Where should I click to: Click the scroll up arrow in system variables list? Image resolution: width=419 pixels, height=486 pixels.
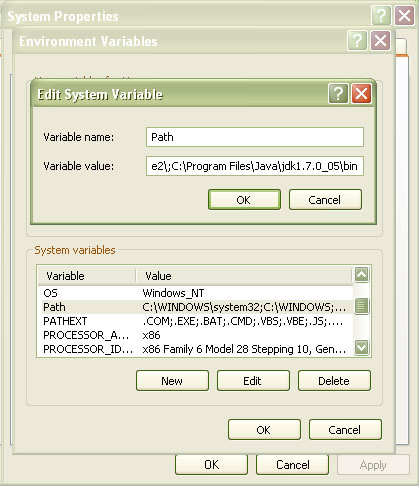tap(362, 275)
